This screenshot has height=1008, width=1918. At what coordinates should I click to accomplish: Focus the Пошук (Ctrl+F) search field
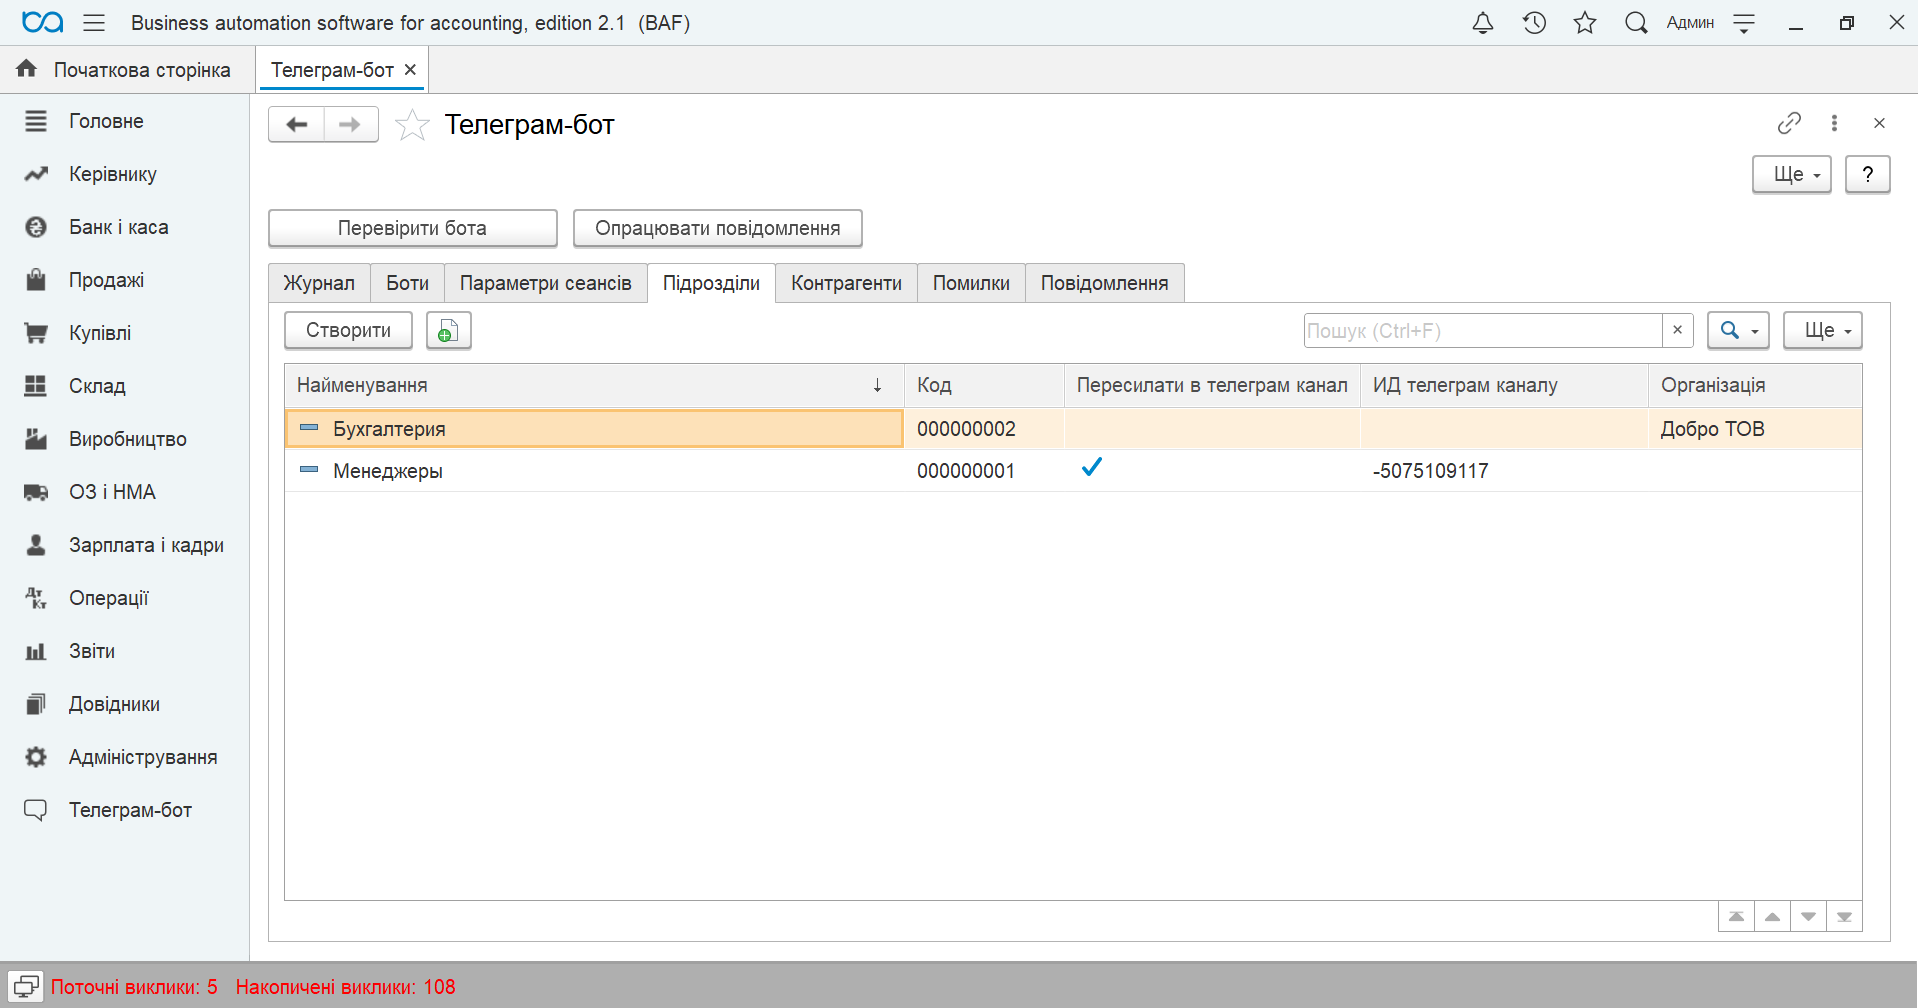pos(1483,331)
